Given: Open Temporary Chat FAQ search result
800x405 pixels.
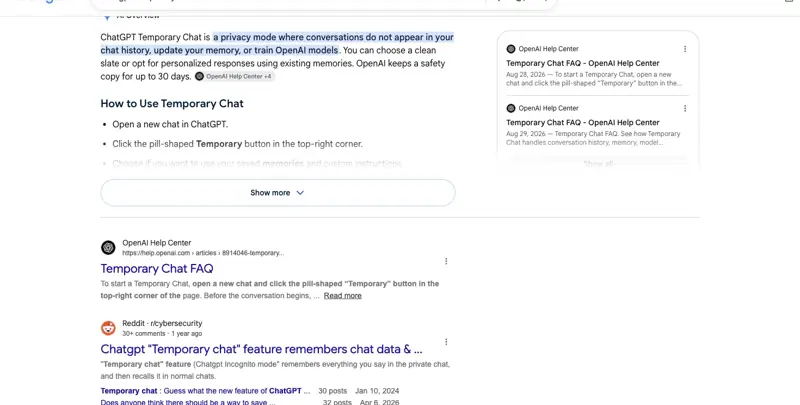Looking at the screenshot, I should [x=157, y=268].
